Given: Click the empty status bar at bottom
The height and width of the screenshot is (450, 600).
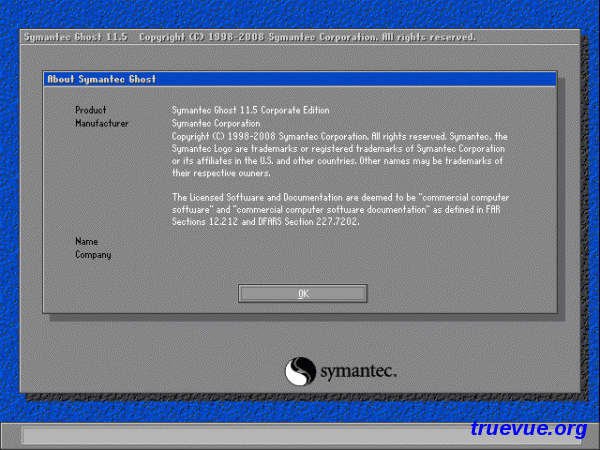Looking at the screenshot, I should tap(300, 435).
